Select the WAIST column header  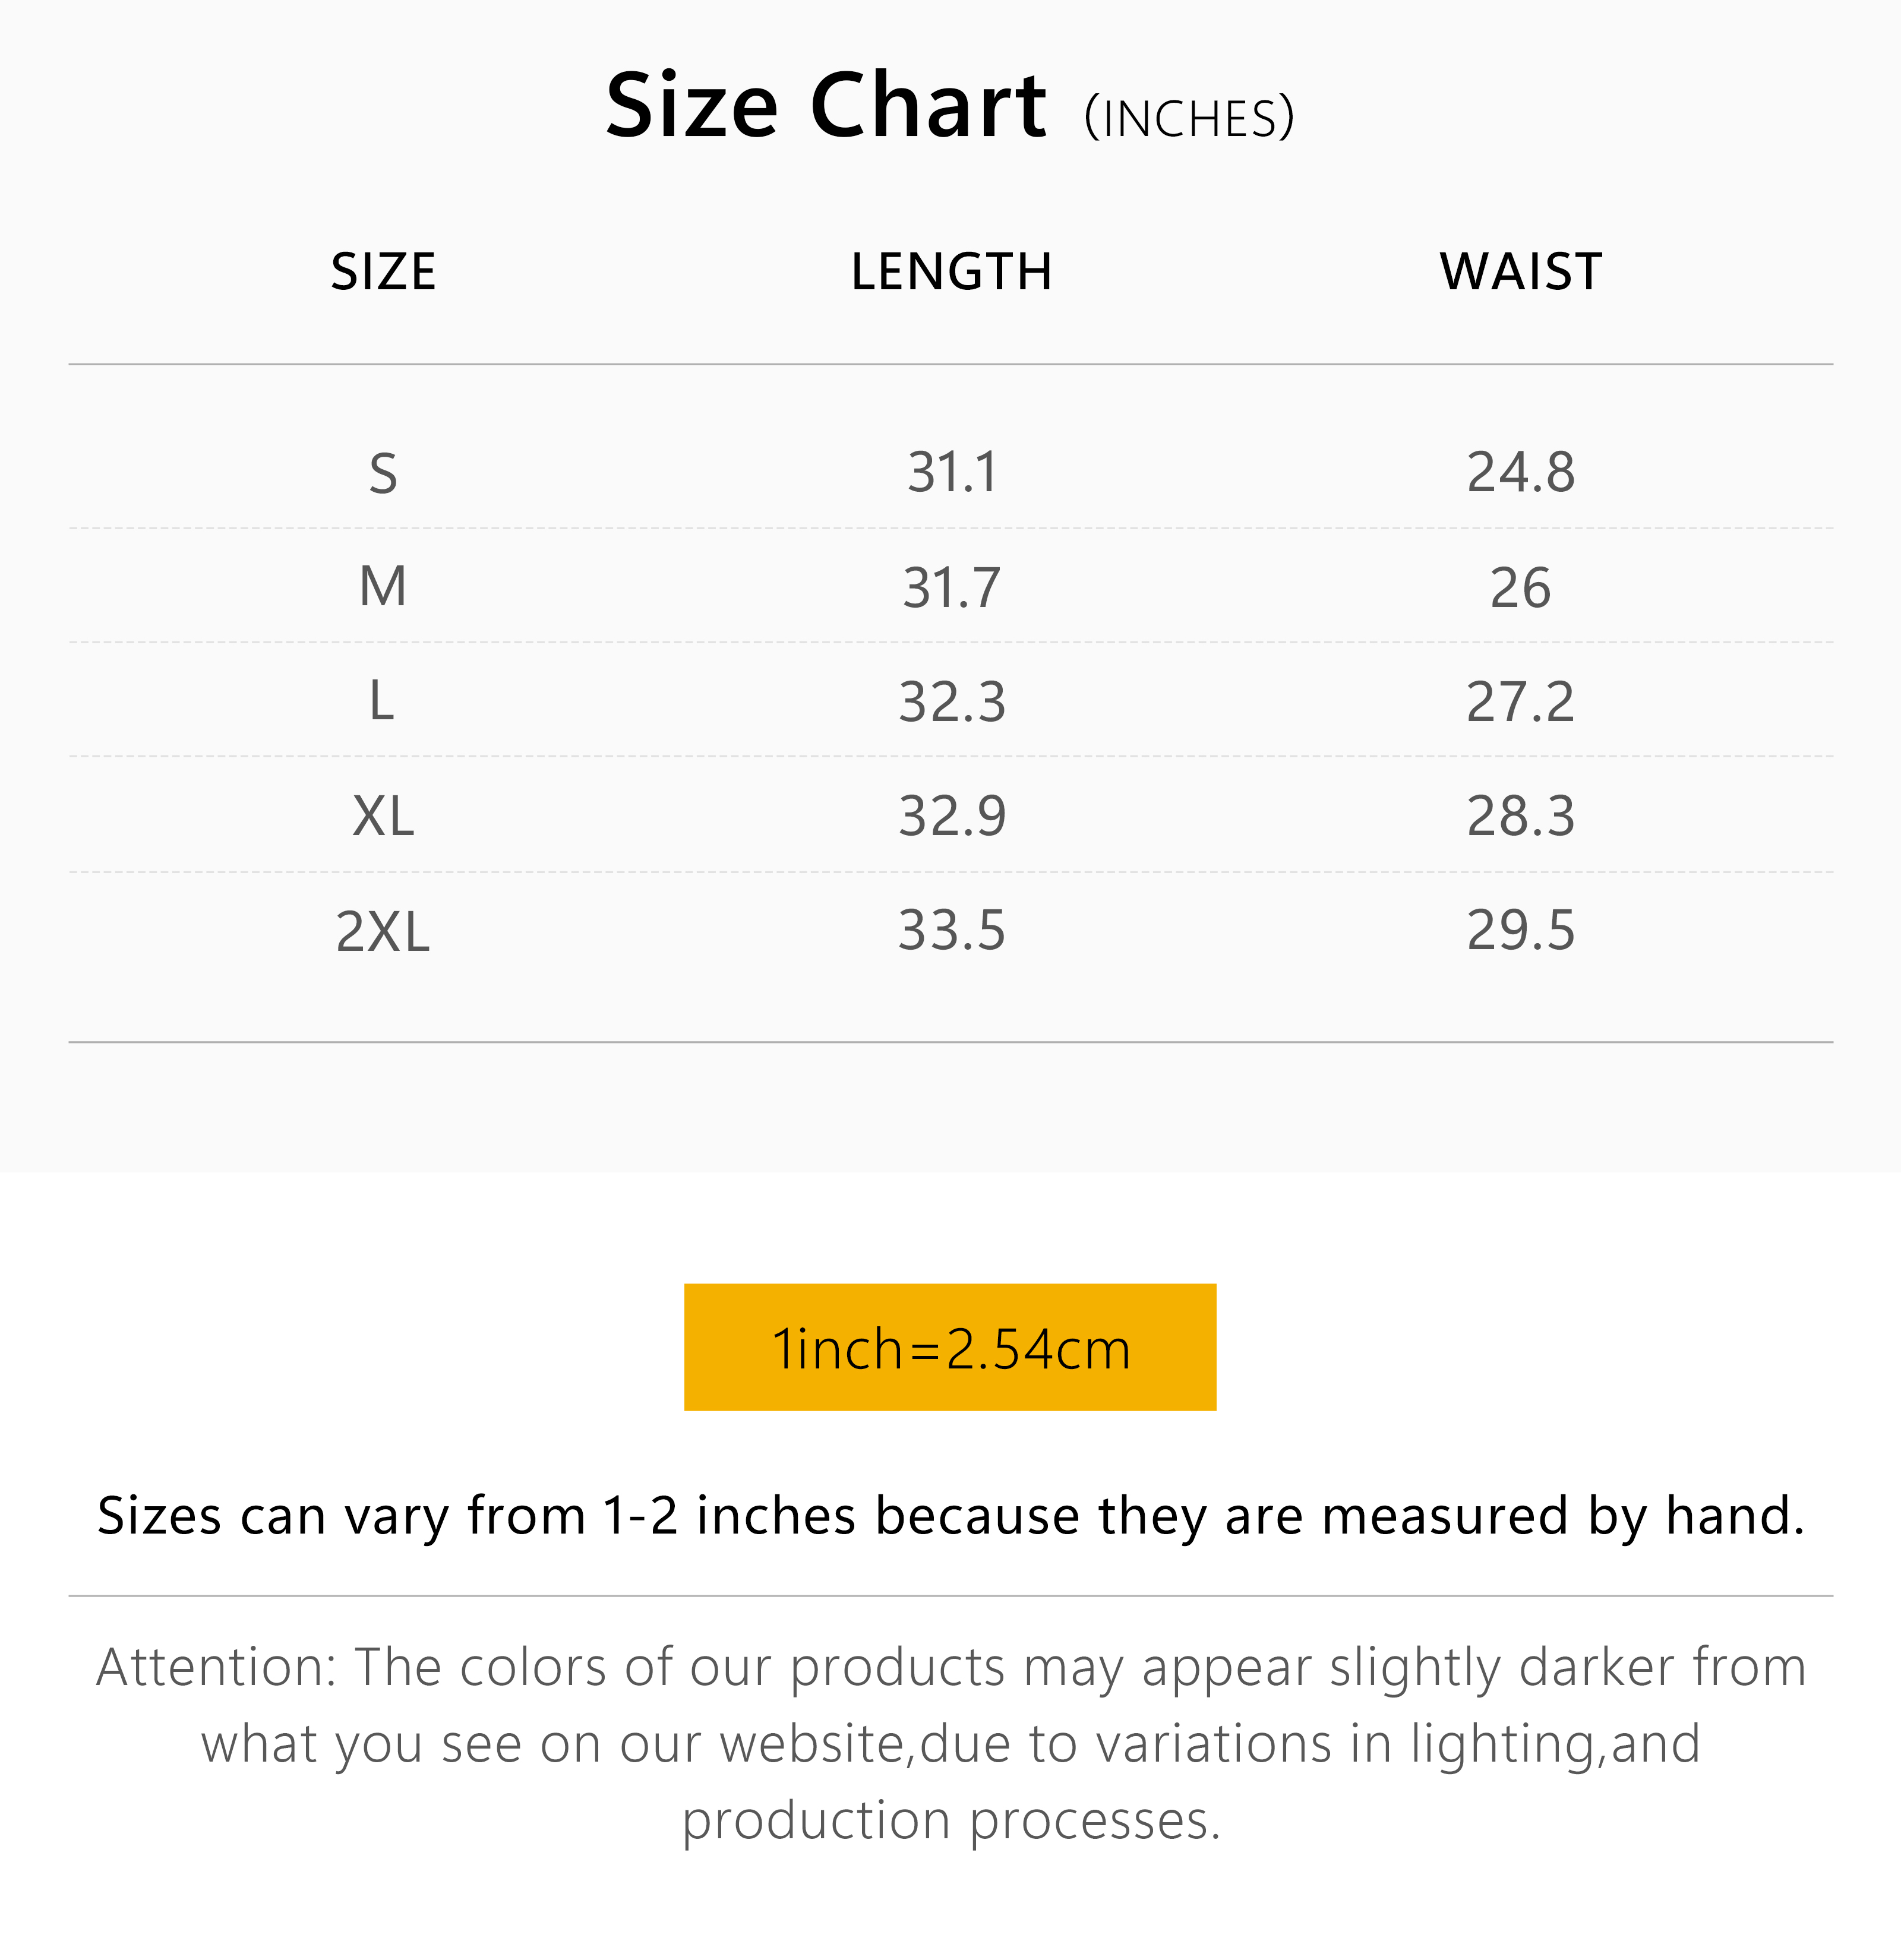(x=1520, y=272)
